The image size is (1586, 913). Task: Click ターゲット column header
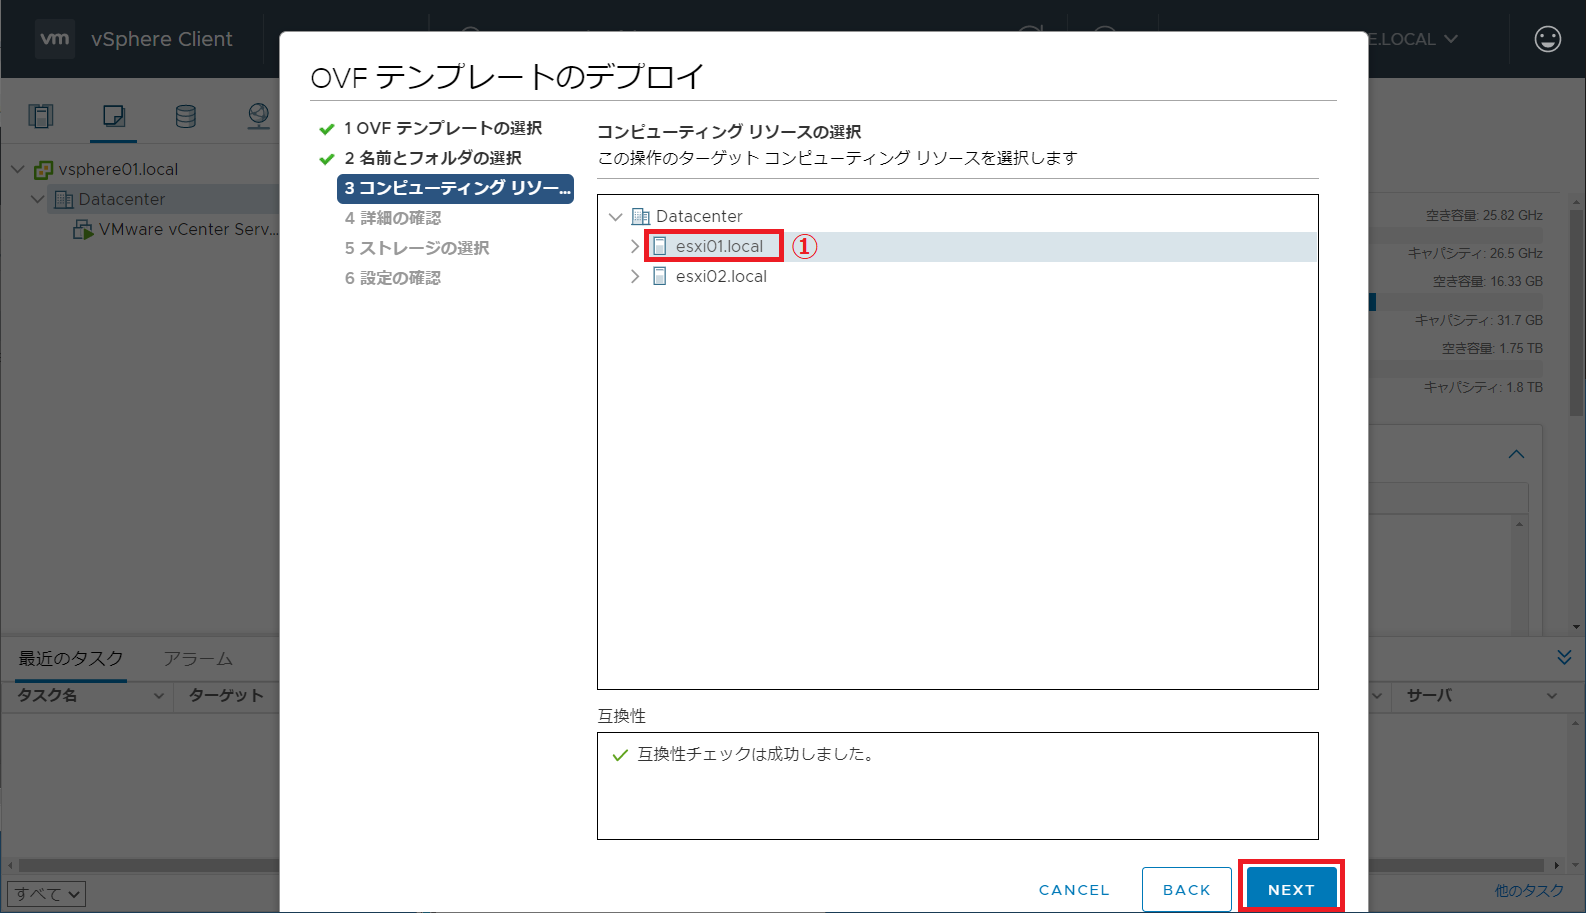coord(226,696)
